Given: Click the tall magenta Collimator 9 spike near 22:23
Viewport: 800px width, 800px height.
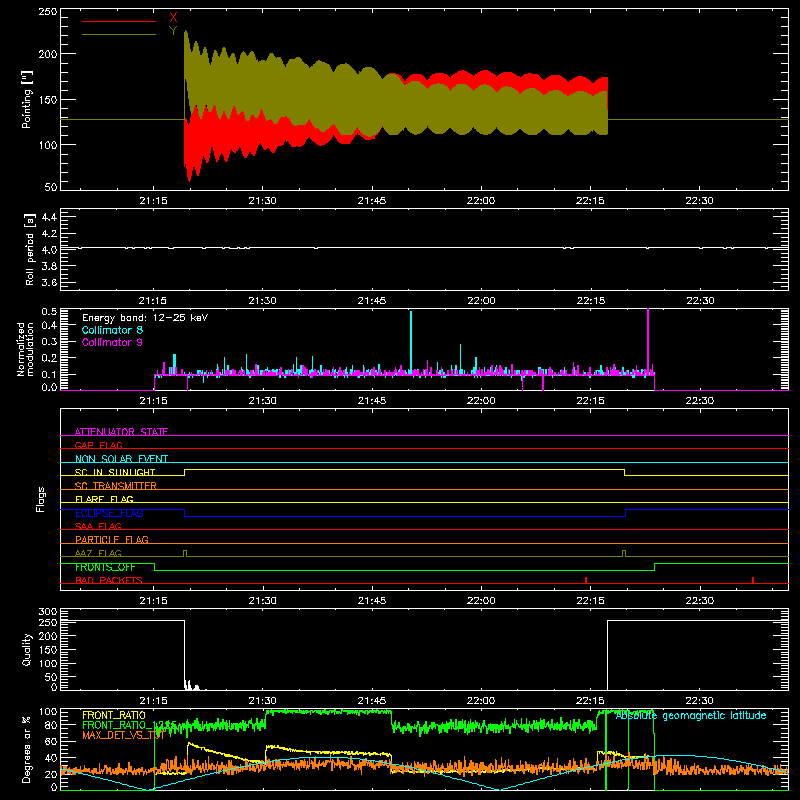Looking at the screenshot, I should (x=648, y=340).
